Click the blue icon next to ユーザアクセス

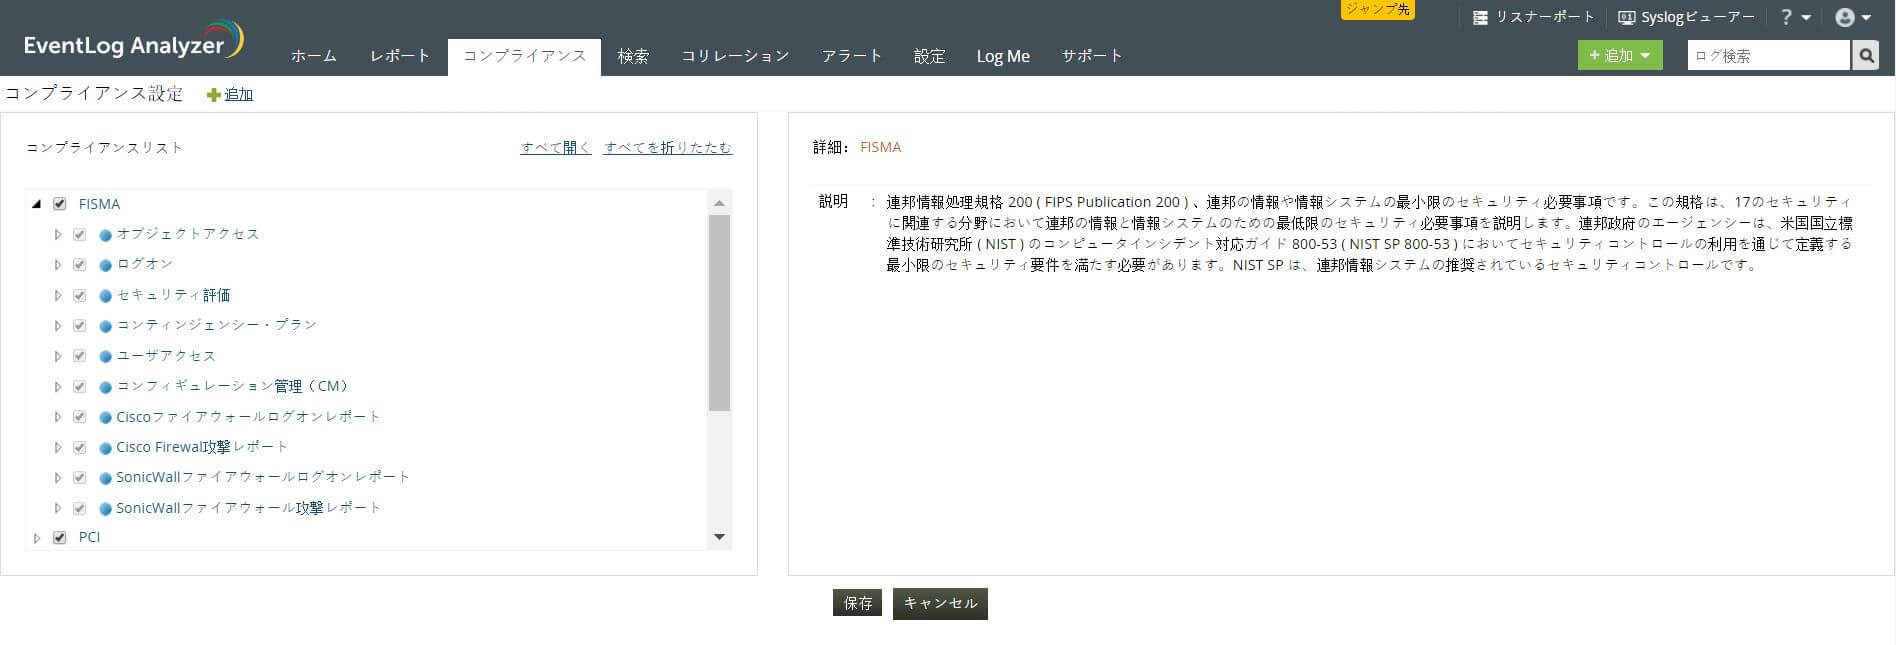point(105,357)
